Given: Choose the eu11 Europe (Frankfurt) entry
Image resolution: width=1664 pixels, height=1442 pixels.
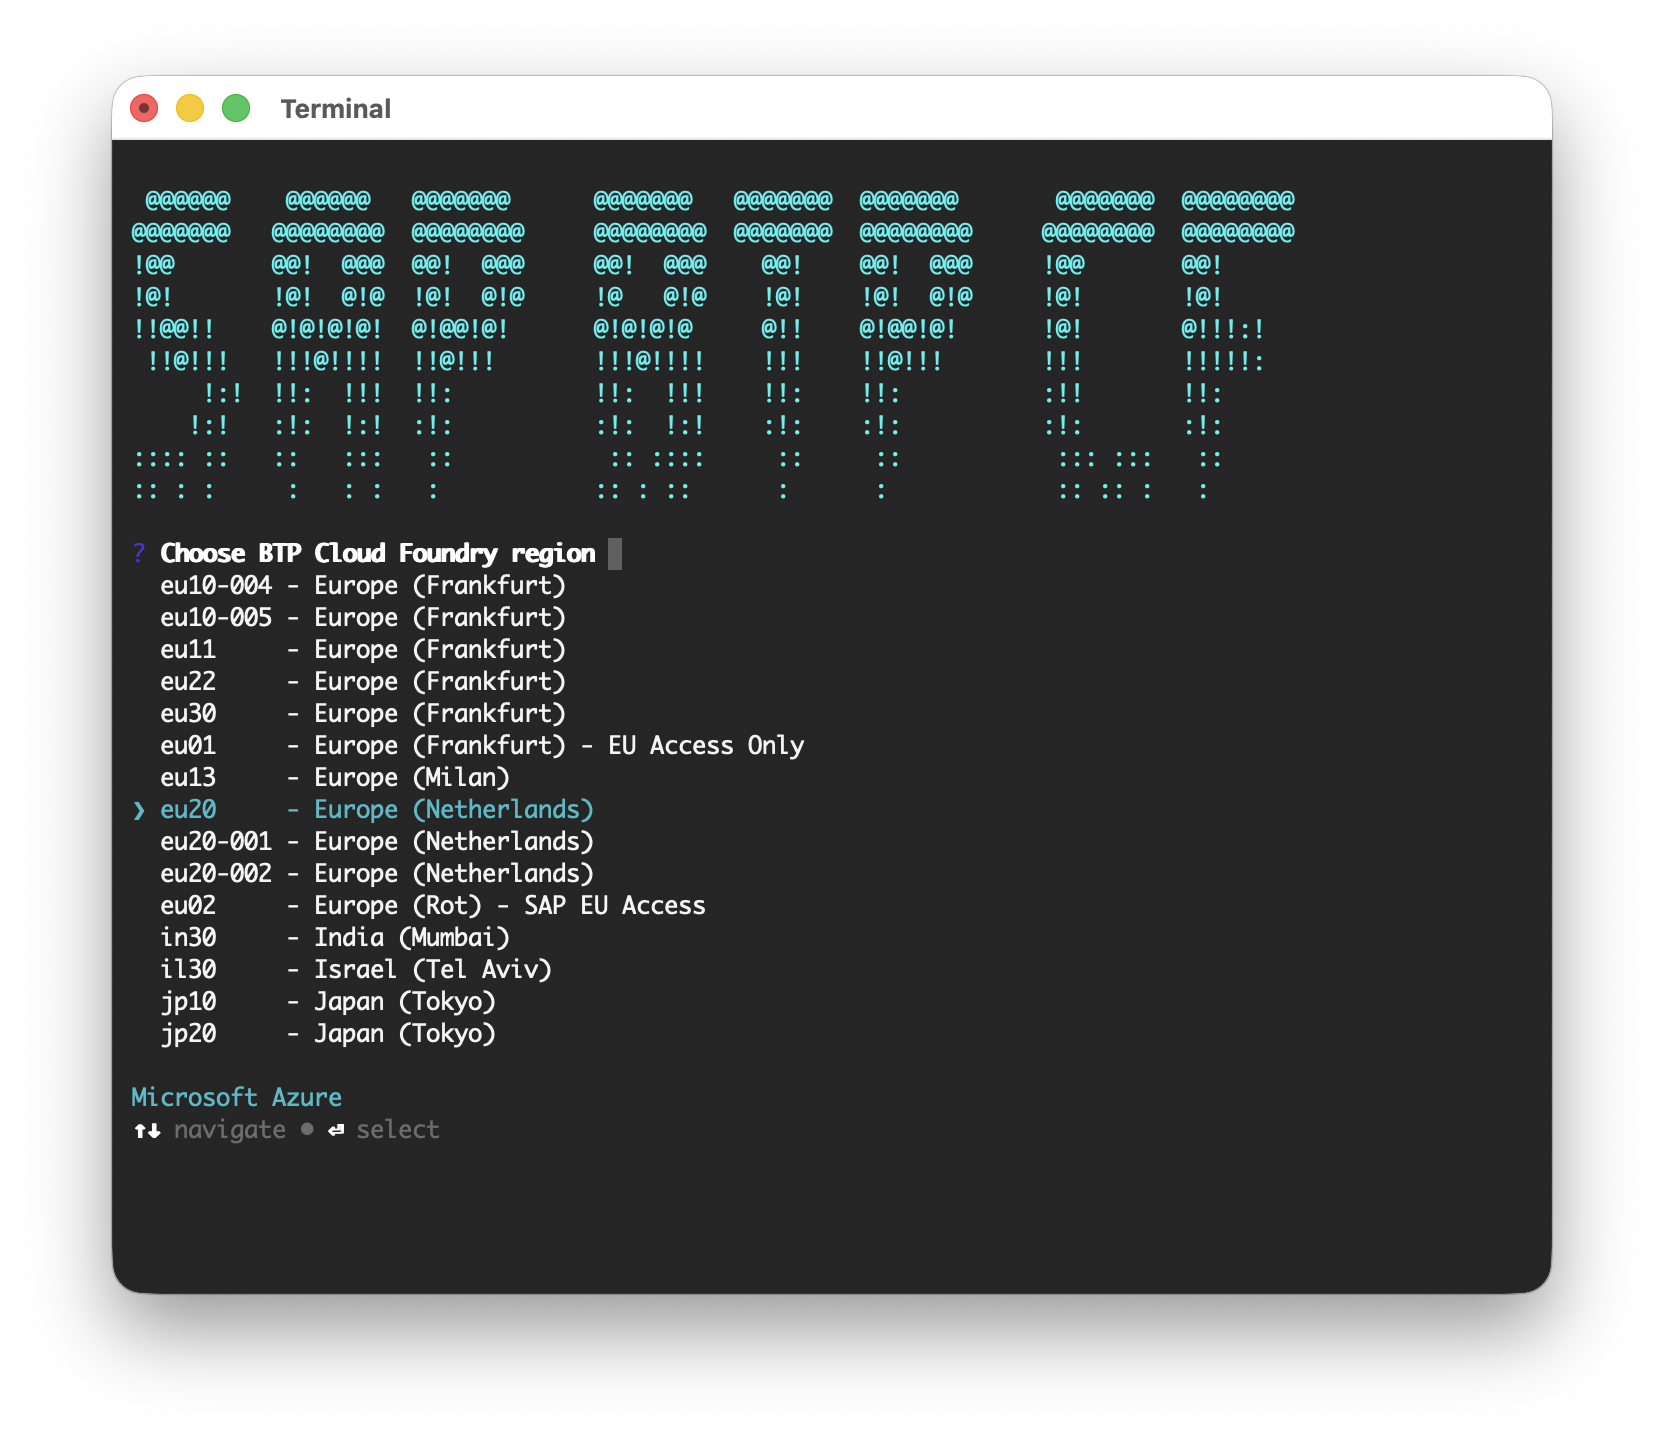Looking at the screenshot, I should point(363,650).
